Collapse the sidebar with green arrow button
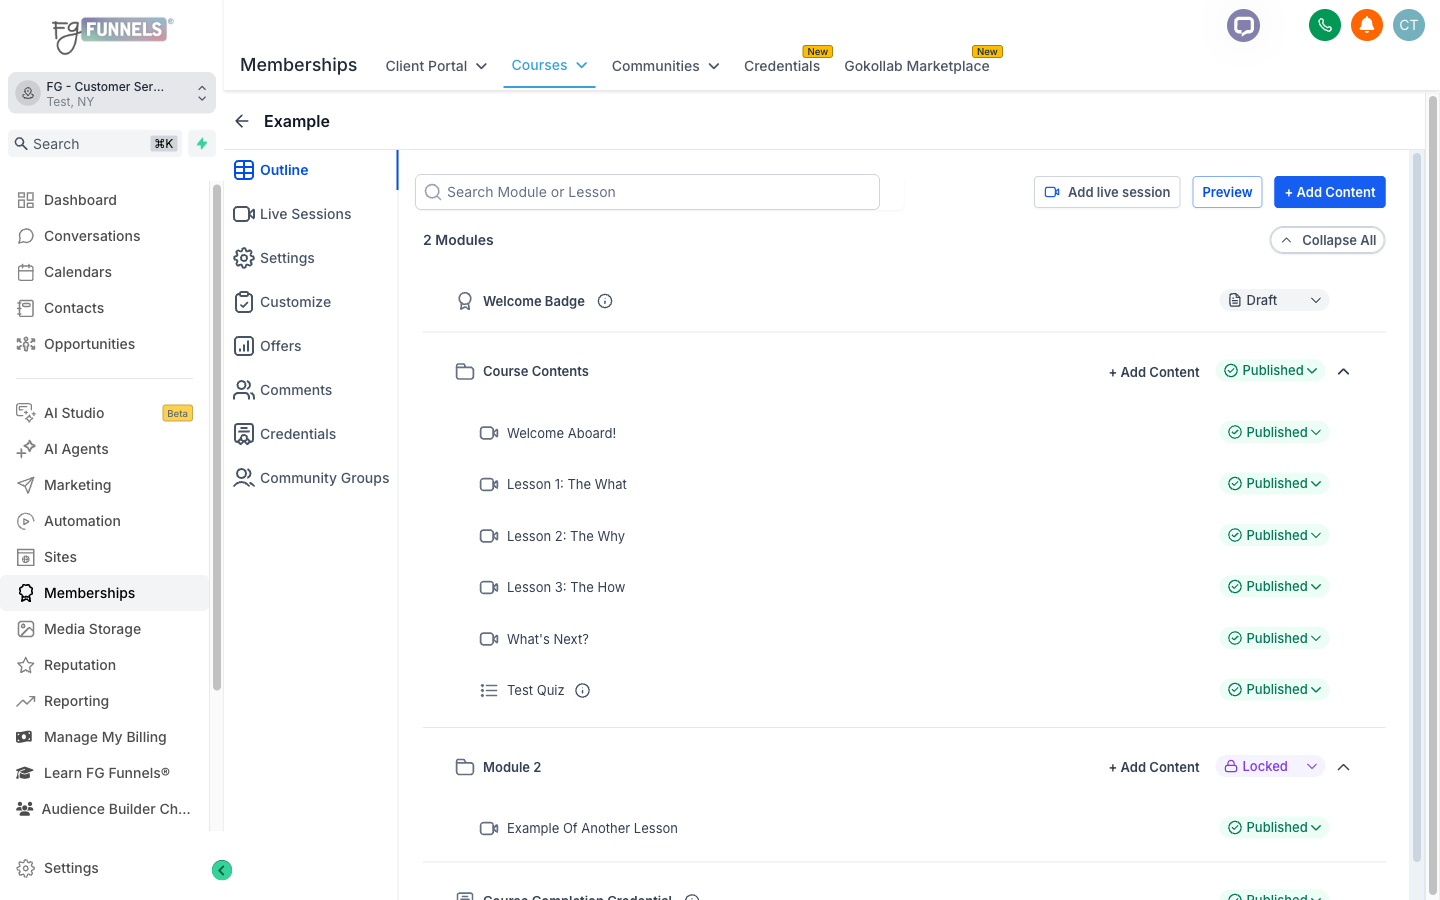The height and width of the screenshot is (900, 1440). (x=222, y=870)
